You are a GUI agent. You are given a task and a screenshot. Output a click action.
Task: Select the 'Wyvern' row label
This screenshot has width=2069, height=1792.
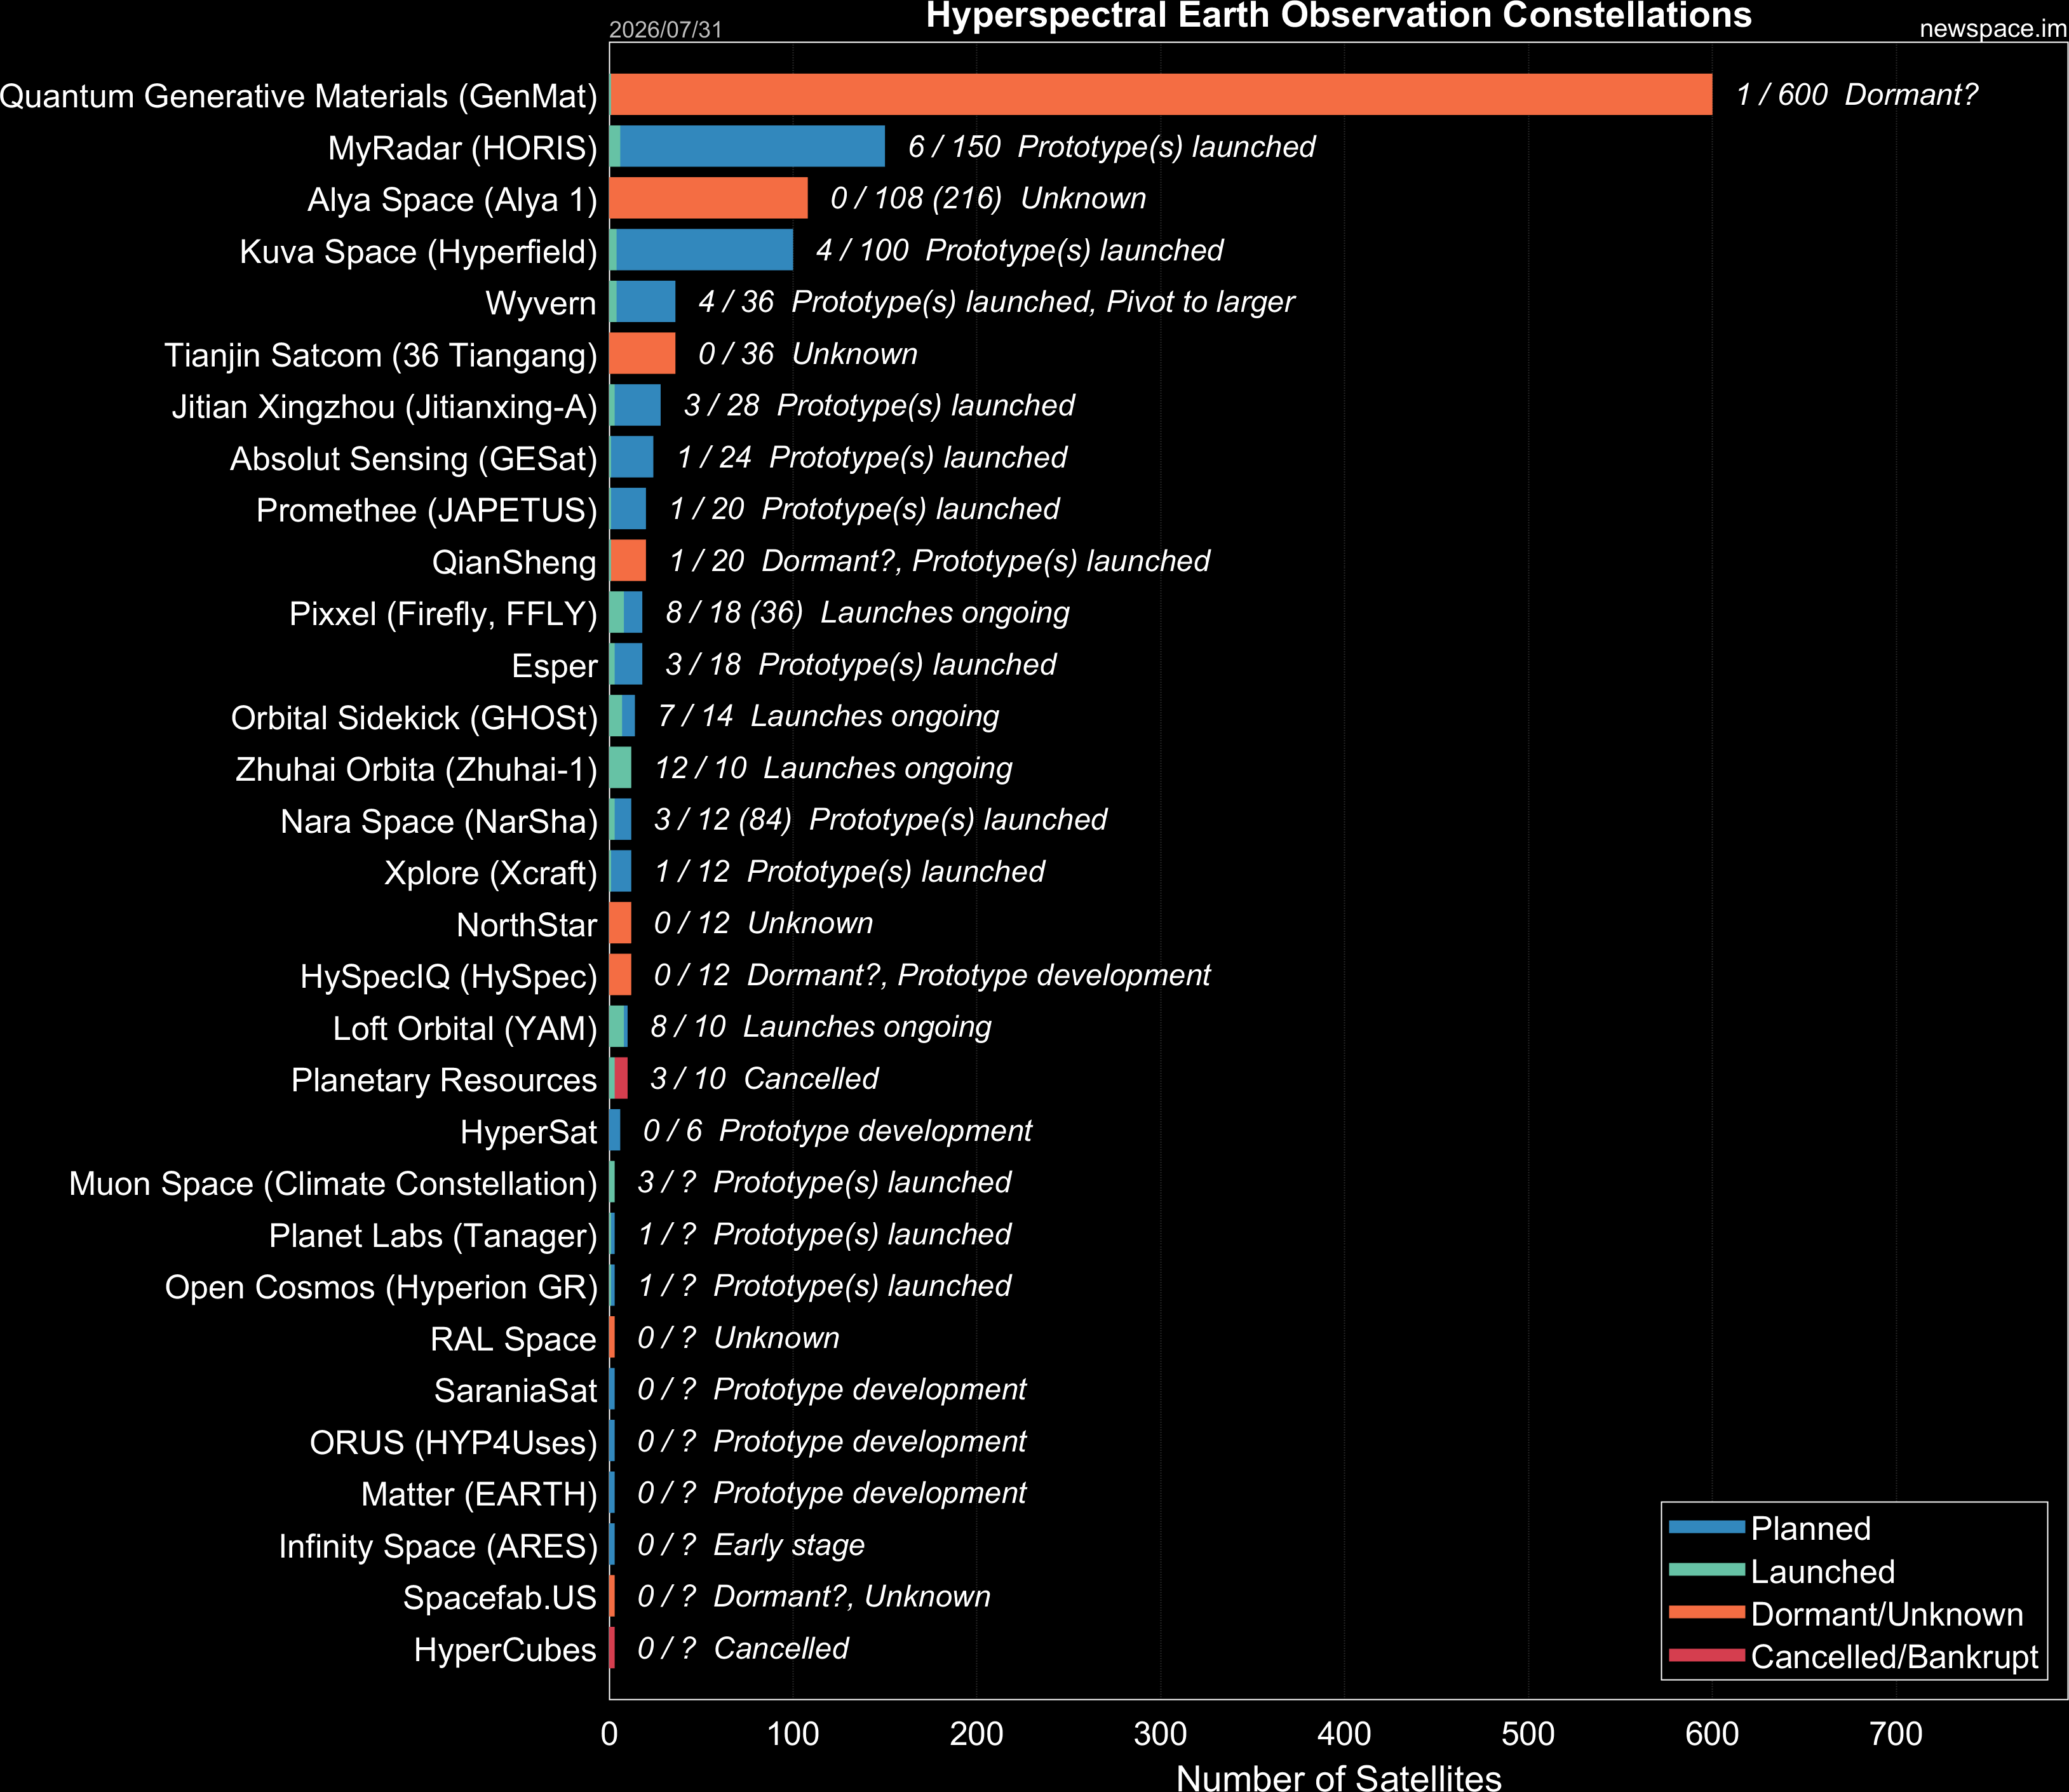click(541, 303)
